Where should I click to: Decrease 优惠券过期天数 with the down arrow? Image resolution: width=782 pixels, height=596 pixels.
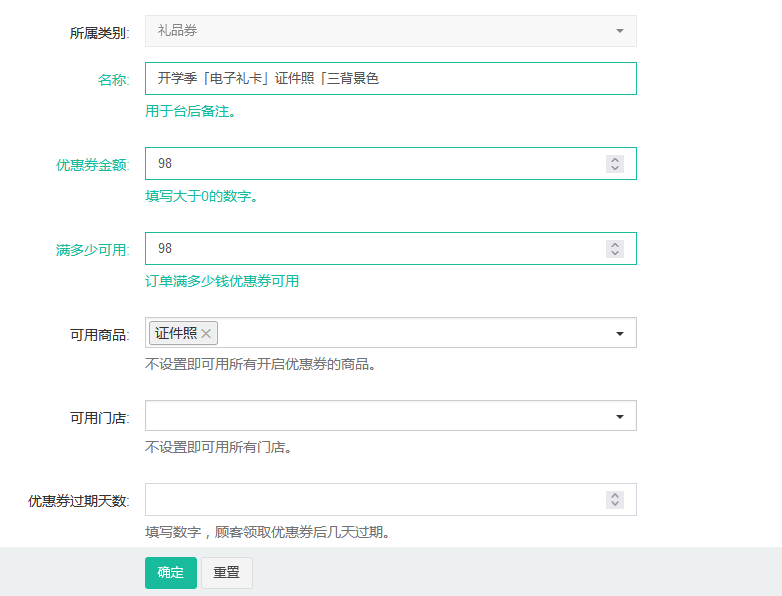click(615, 504)
